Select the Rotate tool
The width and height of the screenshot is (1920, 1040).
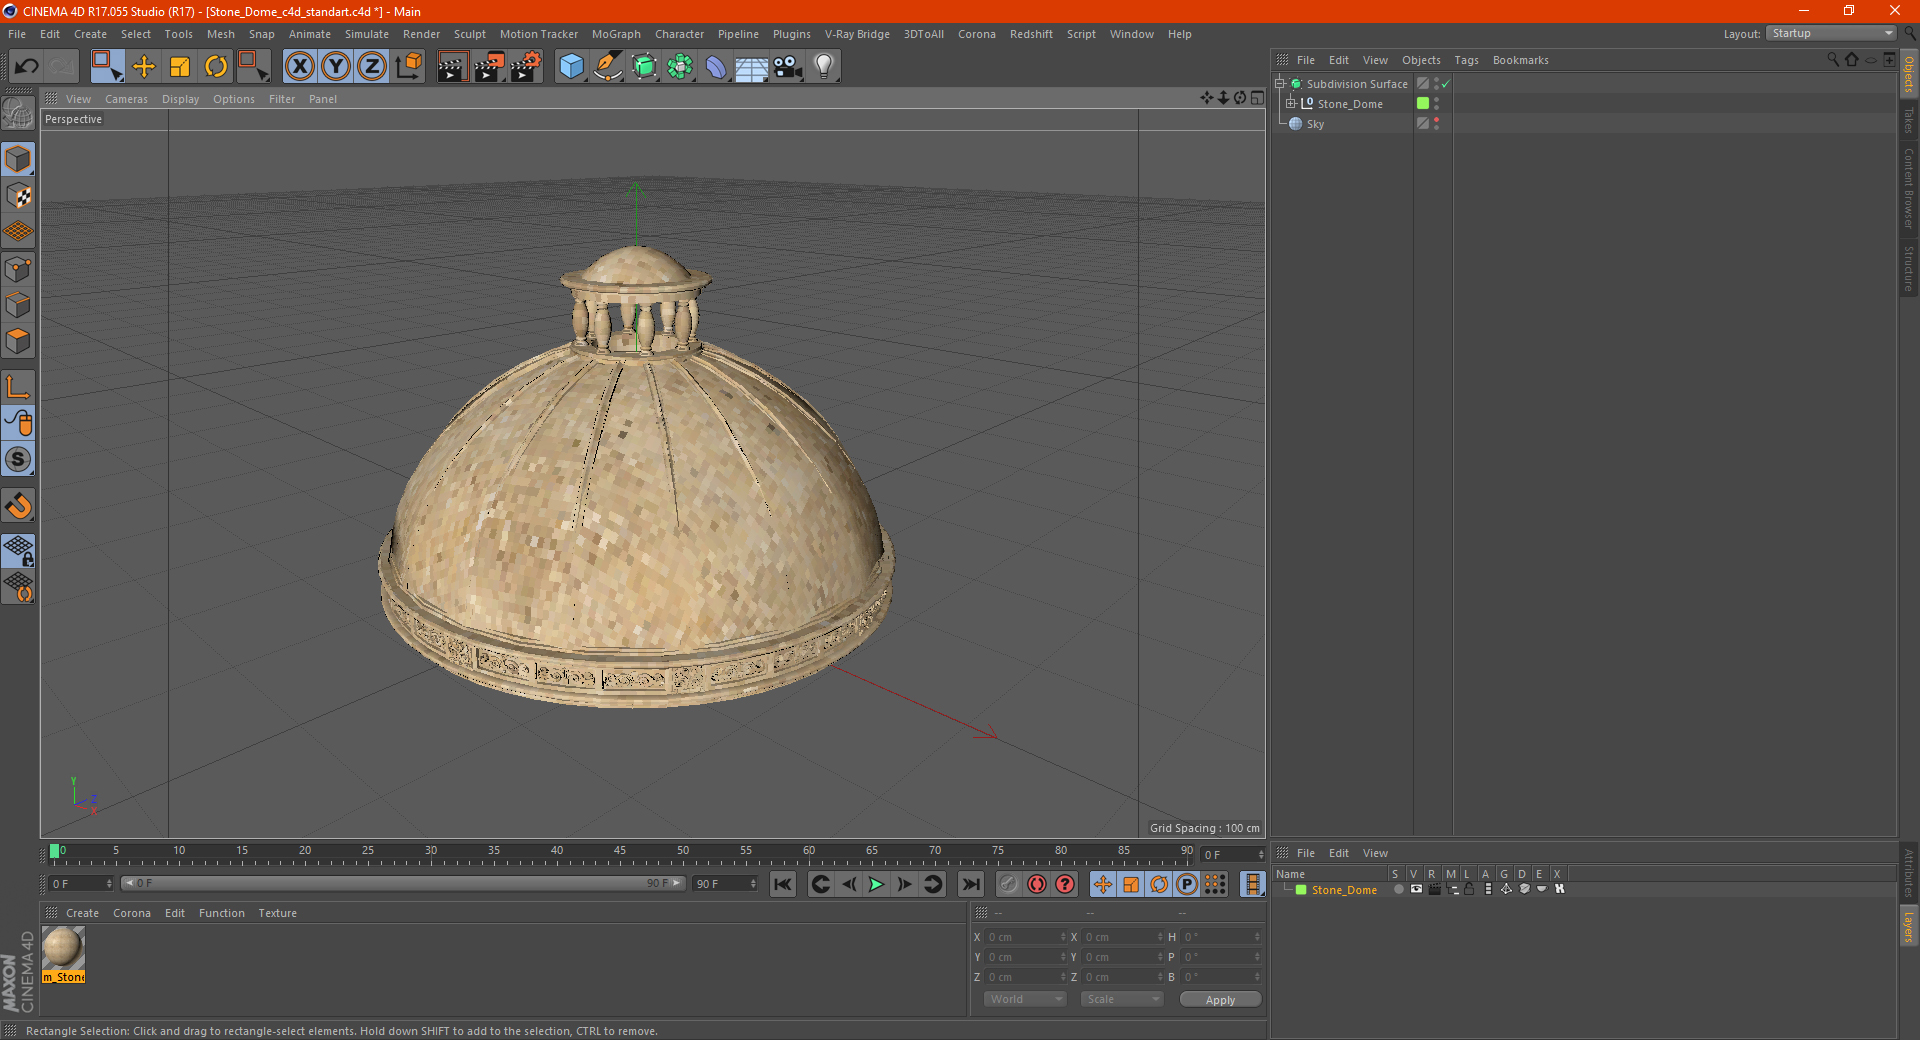(216, 67)
